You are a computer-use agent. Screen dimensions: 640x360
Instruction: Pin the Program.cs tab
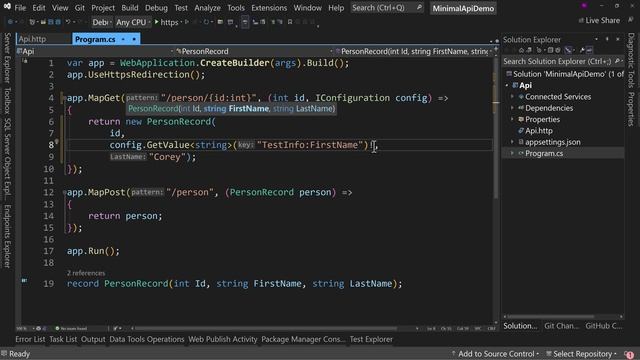click(123, 39)
